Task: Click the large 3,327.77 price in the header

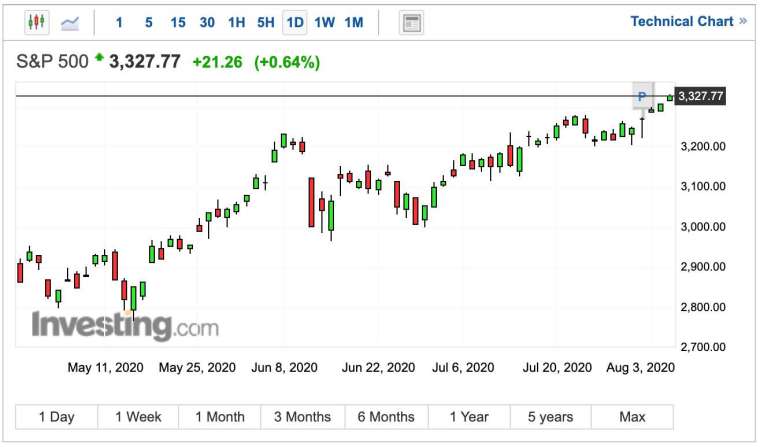Action: click(x=144, y=62)
